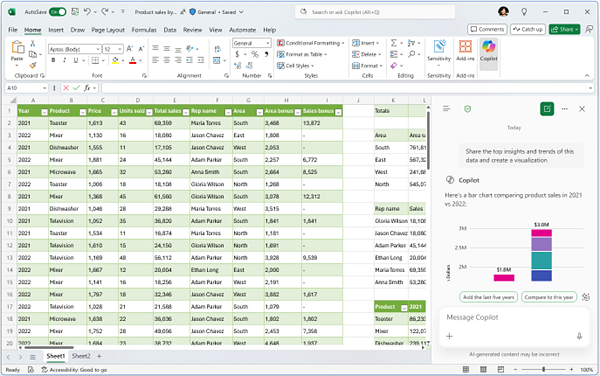The width and height of the screenshot is (600, 376).
Task: Open Sort & Filter icon
Action: (411, 43)
